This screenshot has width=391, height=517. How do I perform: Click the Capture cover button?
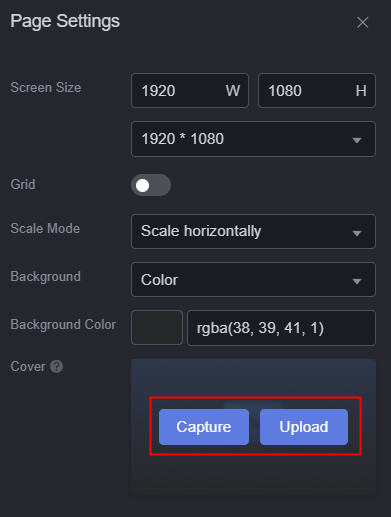click(204, 427)
